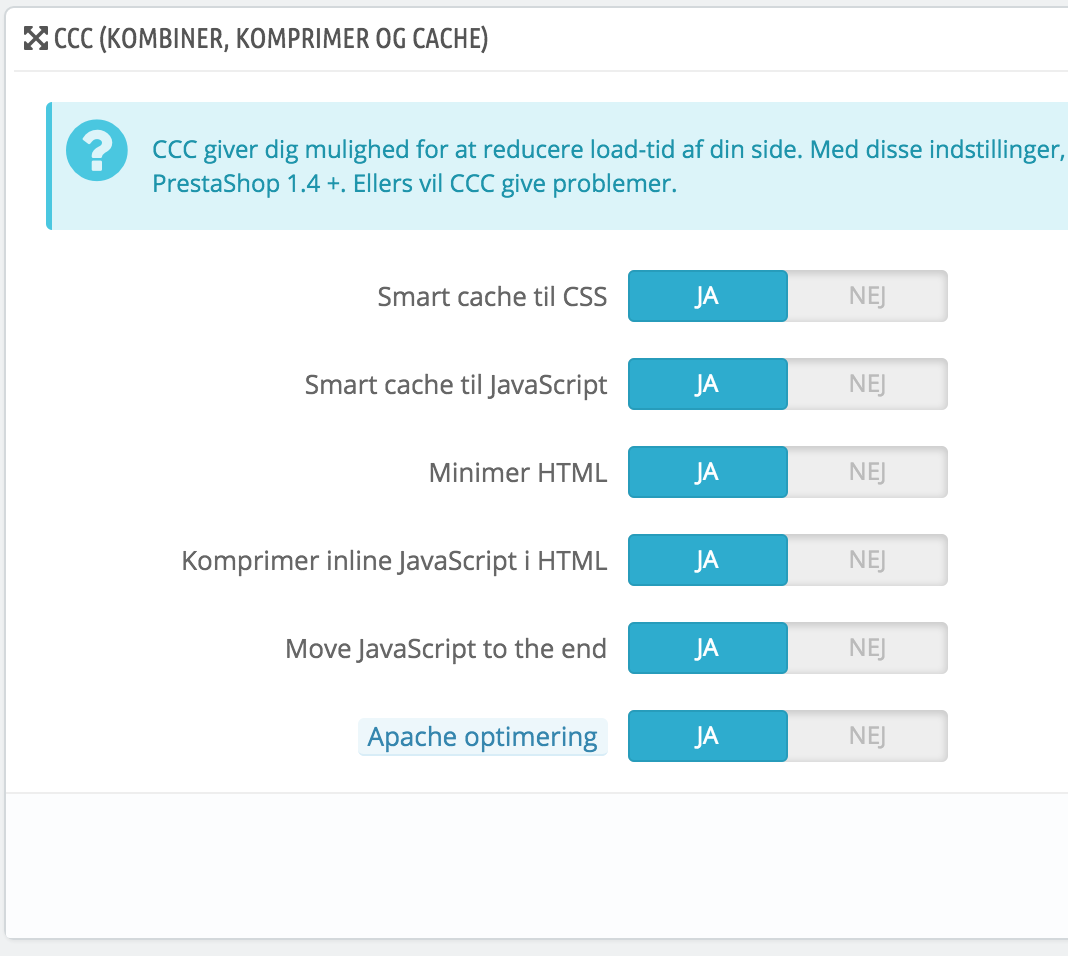Click the Move JavaScript to the end label
This screenshot has height=956, width=1068.
point(446,649)
